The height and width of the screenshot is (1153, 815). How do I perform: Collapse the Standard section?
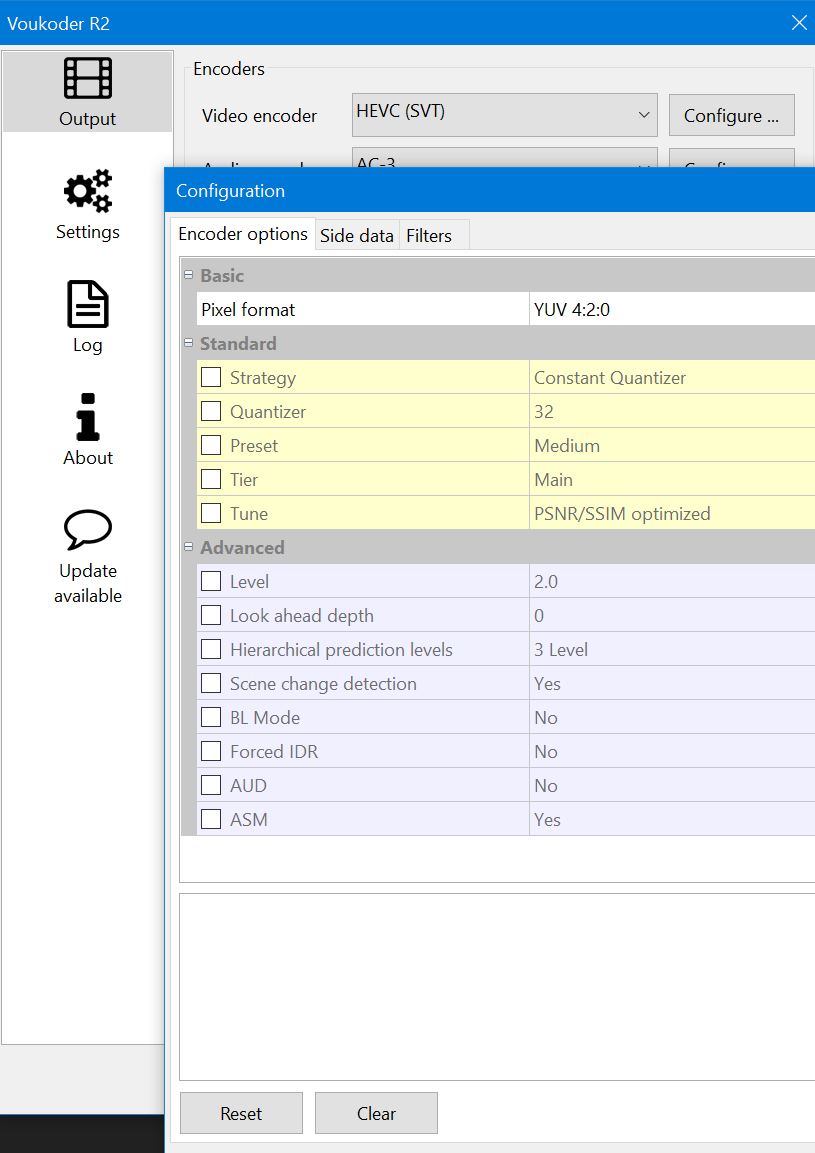[x=188, y=343]
